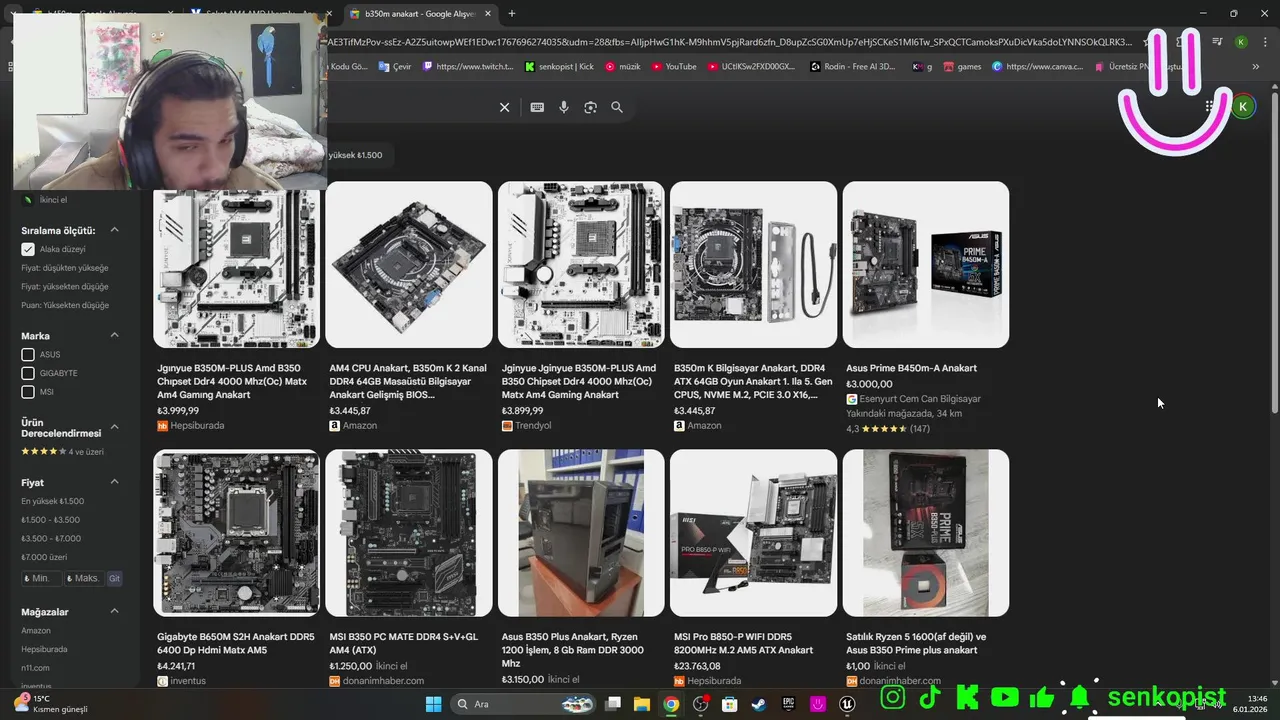
Task: Click the Maks. price input field
Action: (x=82, y=578)
